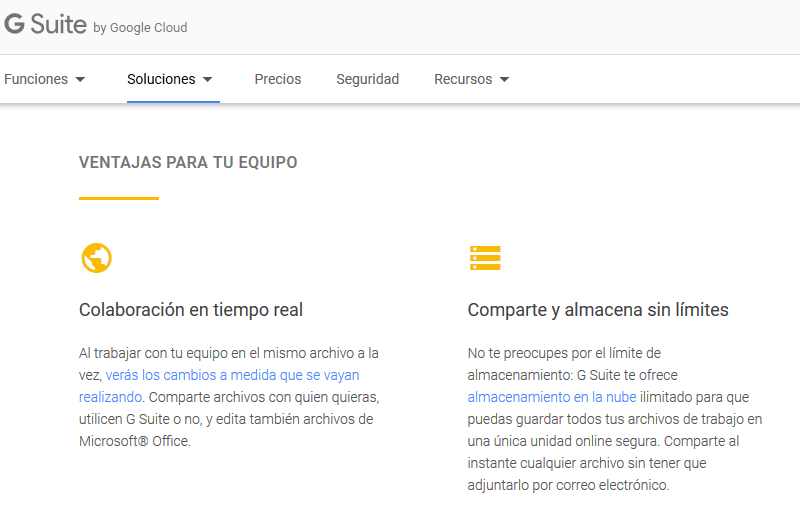Expand the Recursos dropdown arrow

click(504, 80)
